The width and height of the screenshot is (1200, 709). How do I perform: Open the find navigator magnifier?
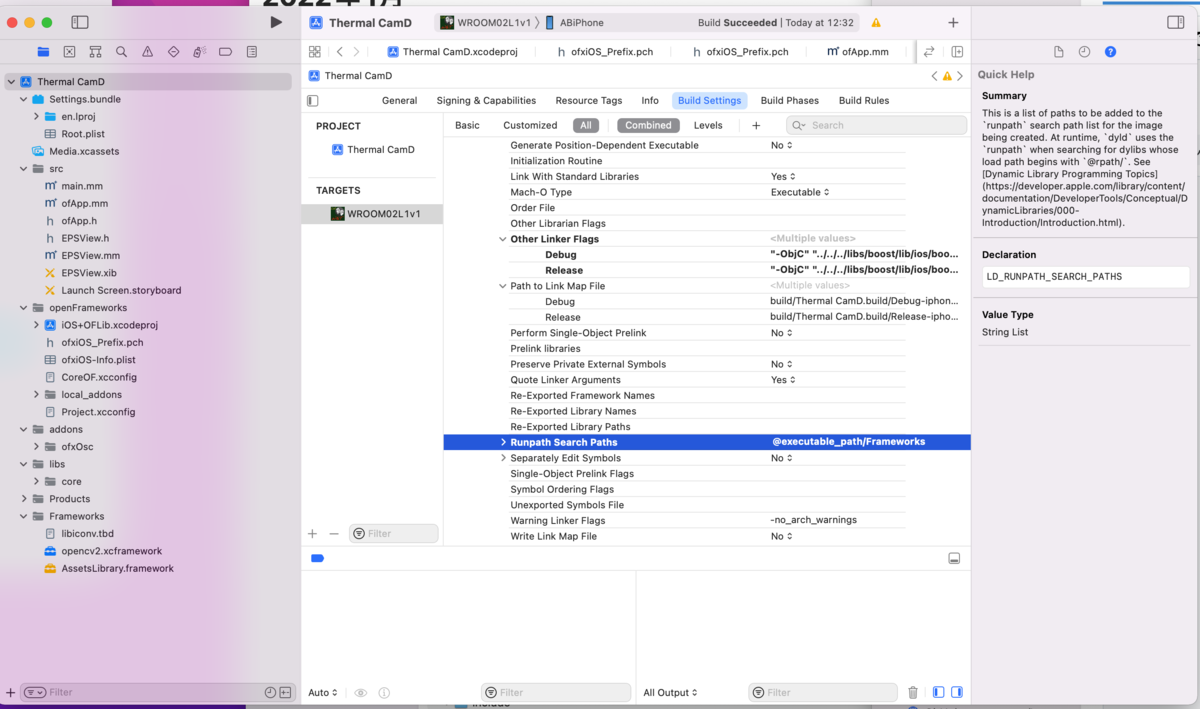click(x=121, y=52)
